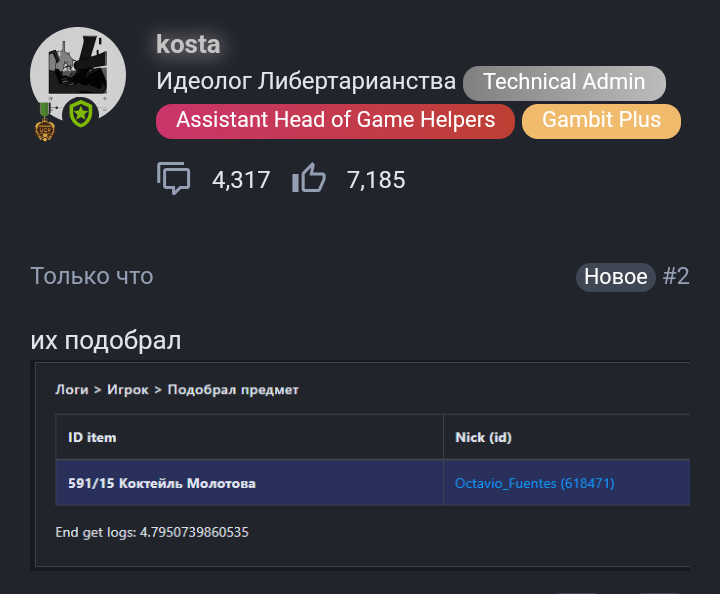Image resolution: width=720 pixels, height=594 pixels.
Task: Click kosta's profile avatar image
Action: coord(78,74)
